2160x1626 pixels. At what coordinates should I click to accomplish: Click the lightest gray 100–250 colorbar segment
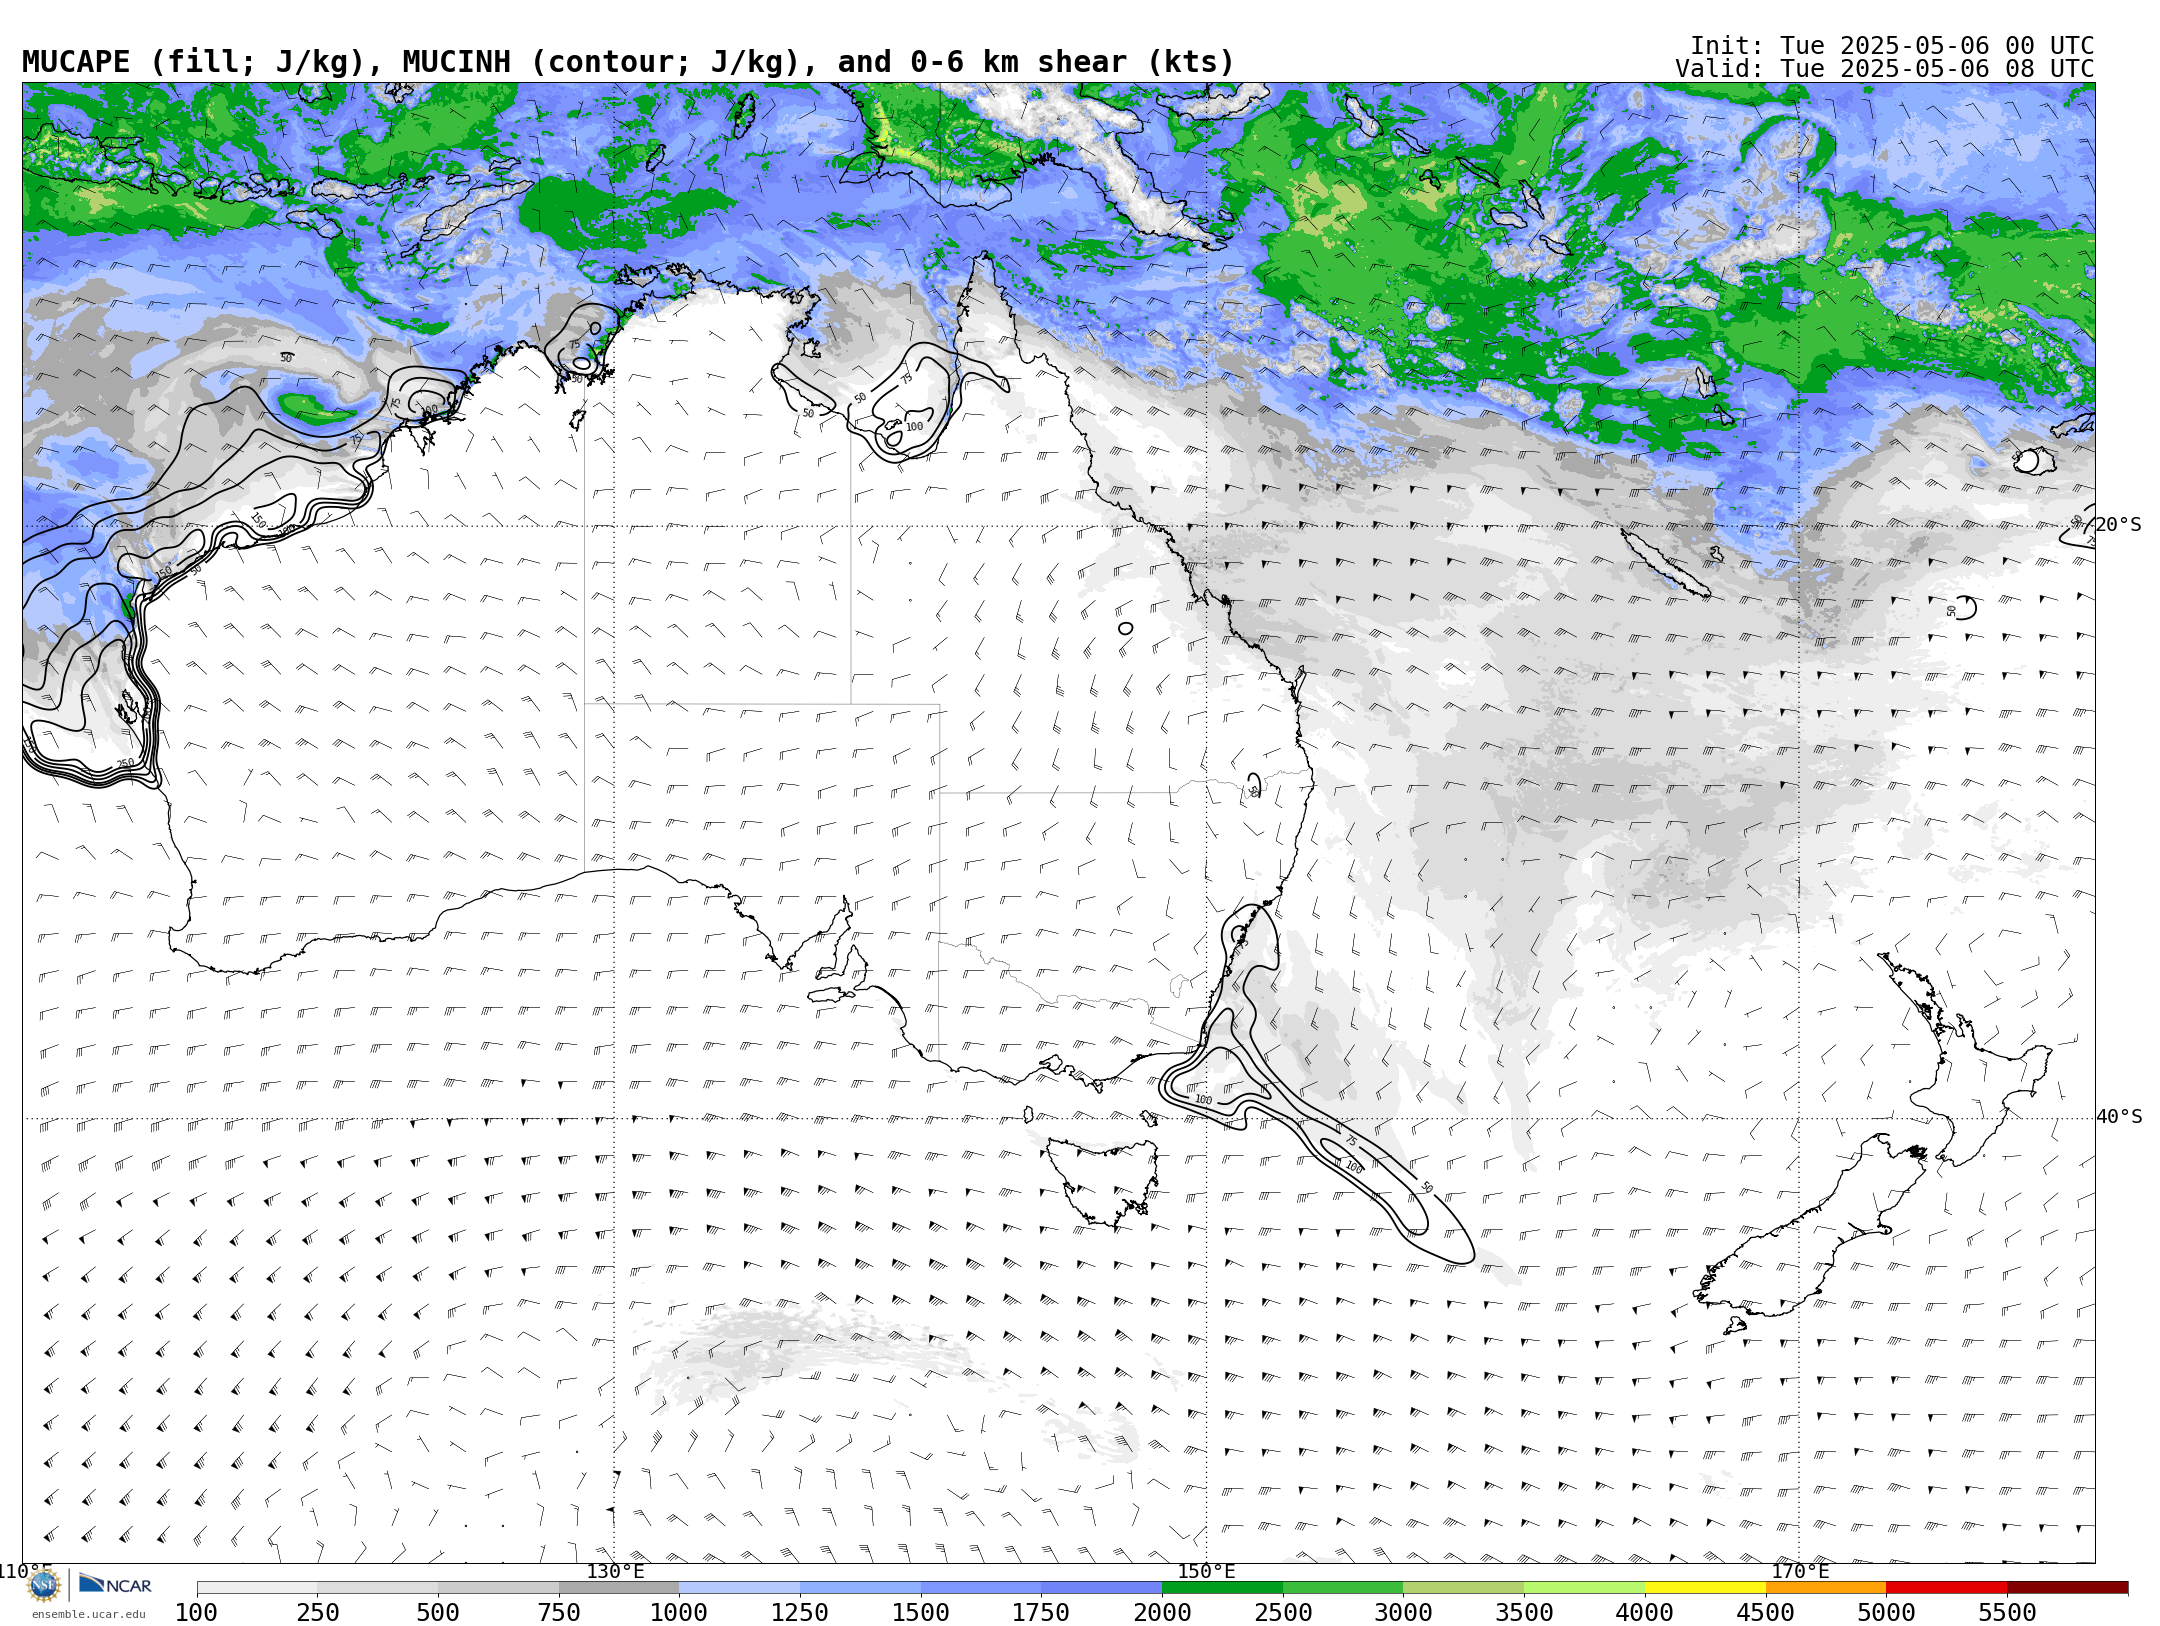257,1588
